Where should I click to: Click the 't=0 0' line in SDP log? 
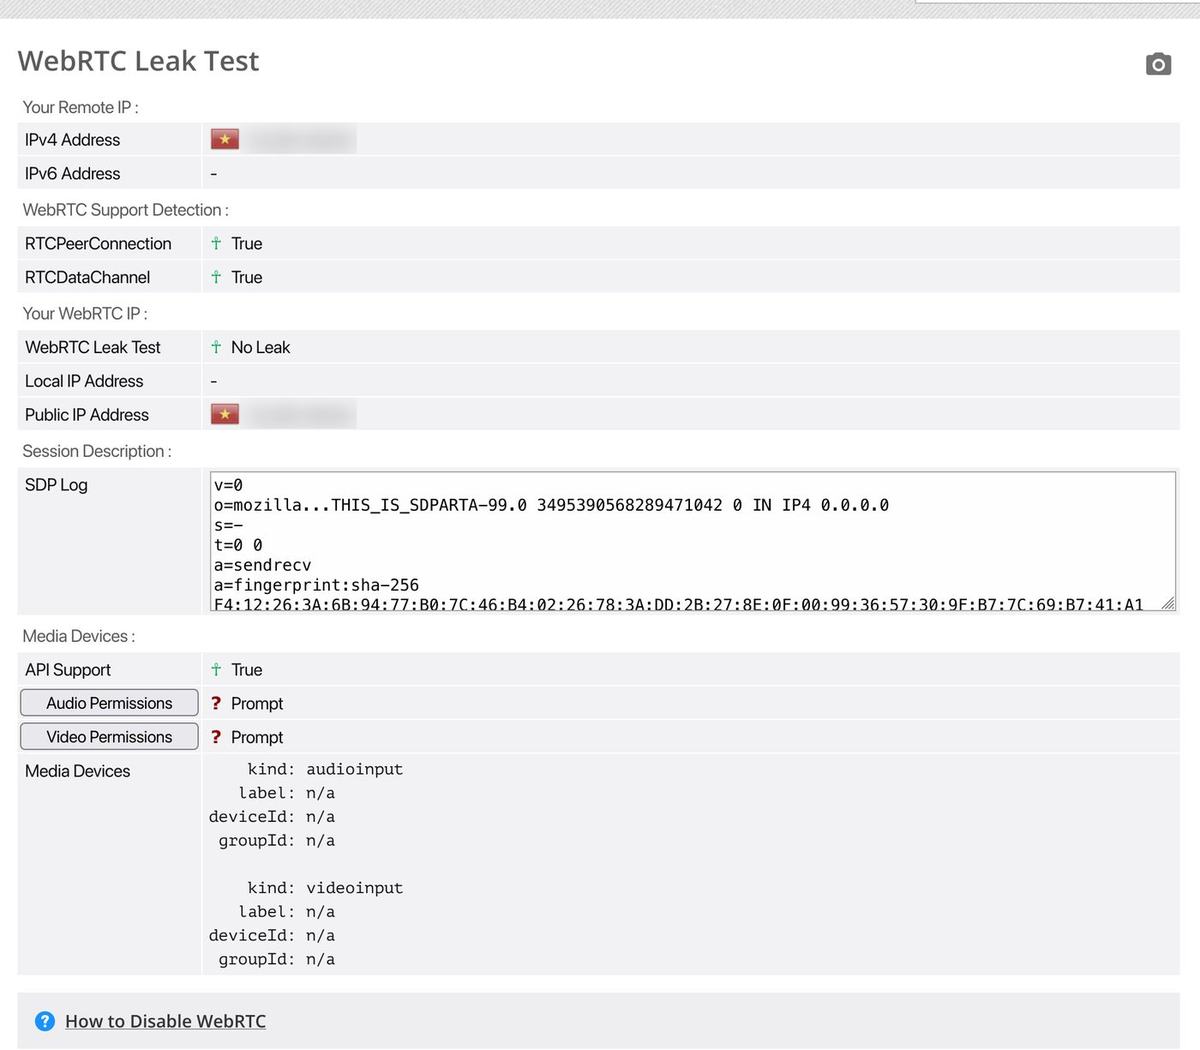pyautogui.click(x=238, y=545)
